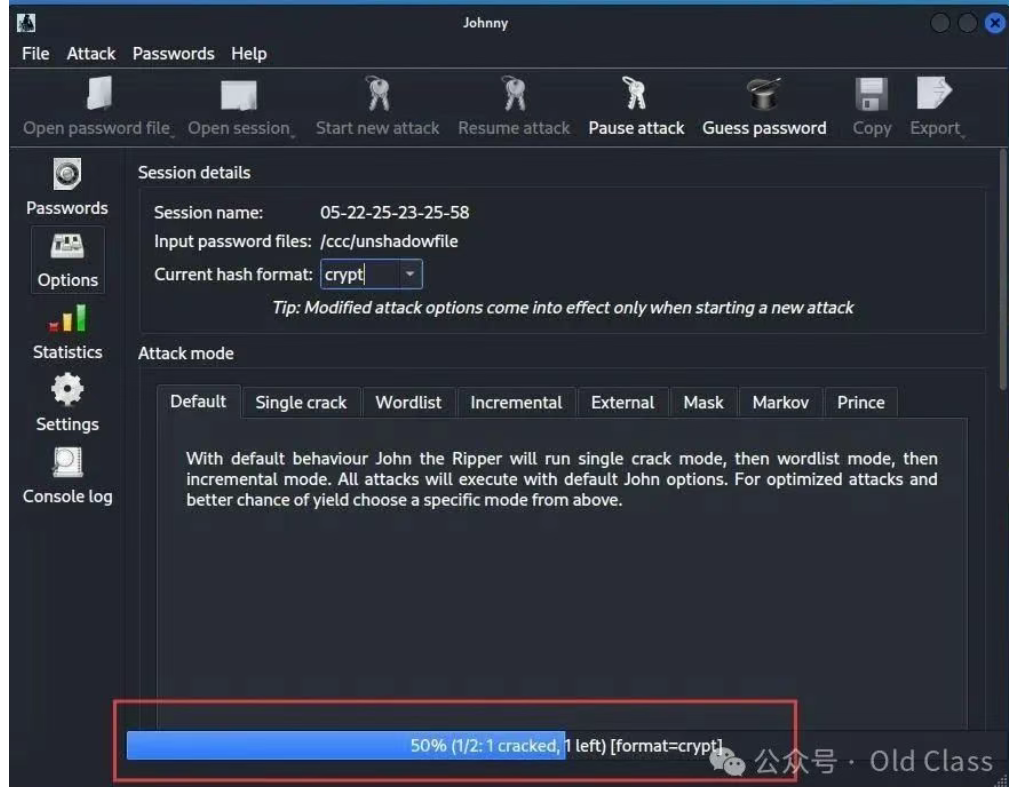Screen dimensions: 1009x787
Task: Switch to the Wordlist tab
Action: point(409,403)
